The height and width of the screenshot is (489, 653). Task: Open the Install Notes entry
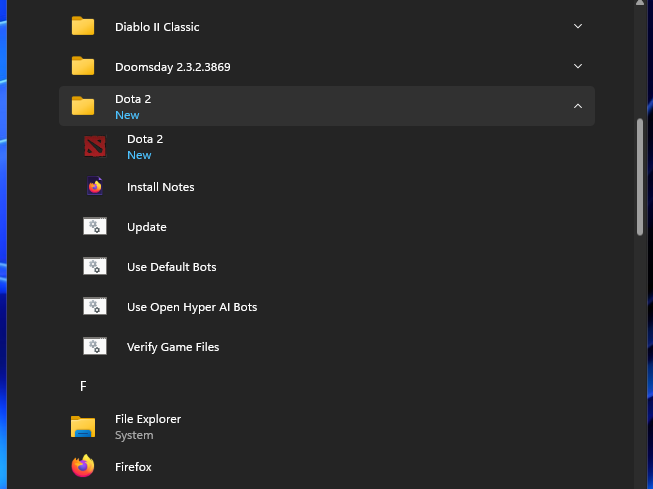(161, 187)
